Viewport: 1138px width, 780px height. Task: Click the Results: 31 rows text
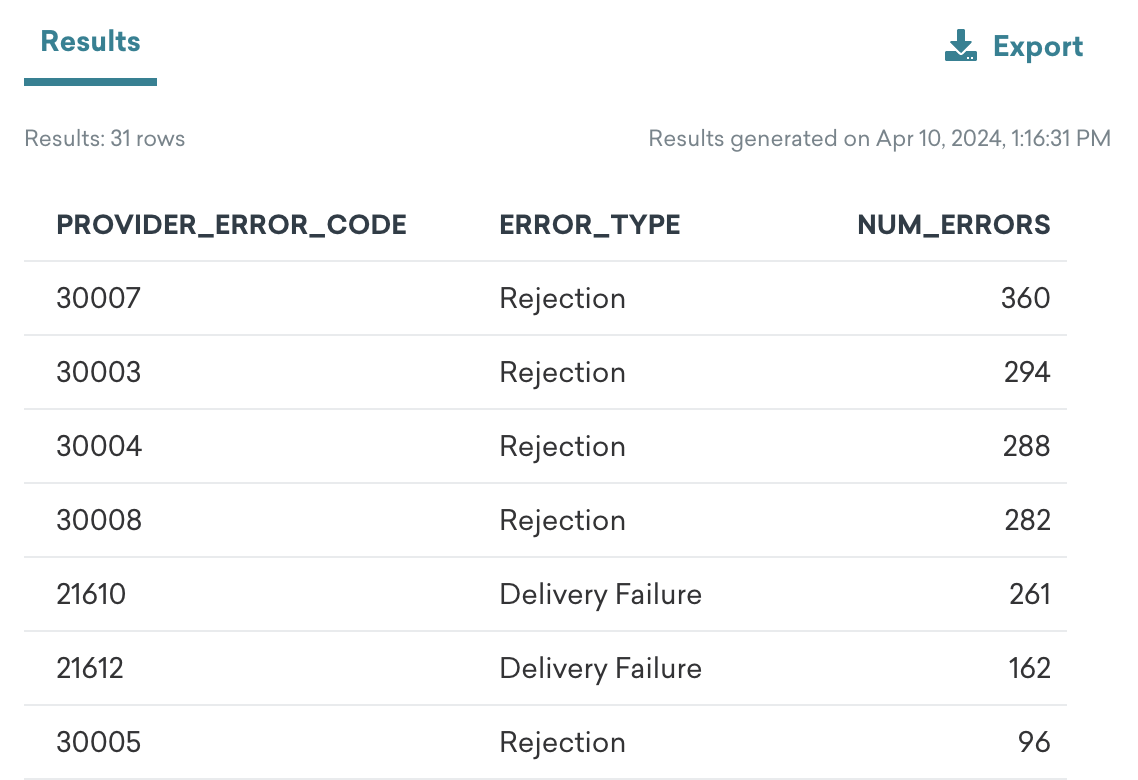pyautogui.click(x=105, y=139)
